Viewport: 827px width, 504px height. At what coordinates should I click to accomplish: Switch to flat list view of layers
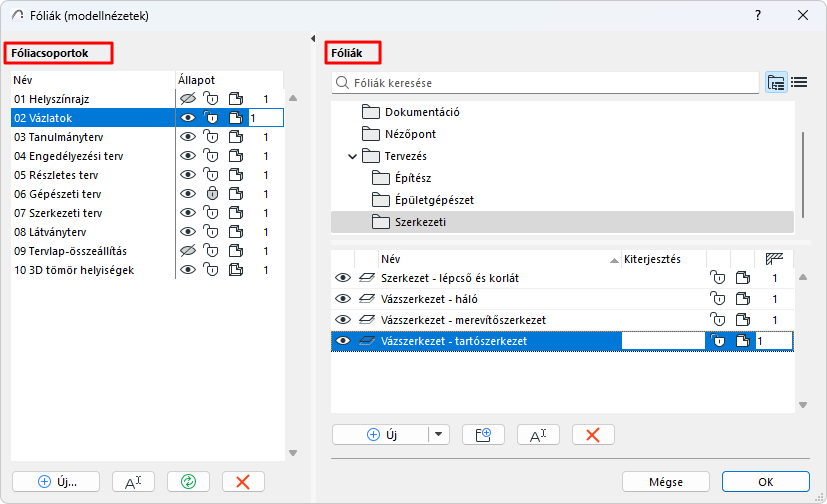click(799, 83)
